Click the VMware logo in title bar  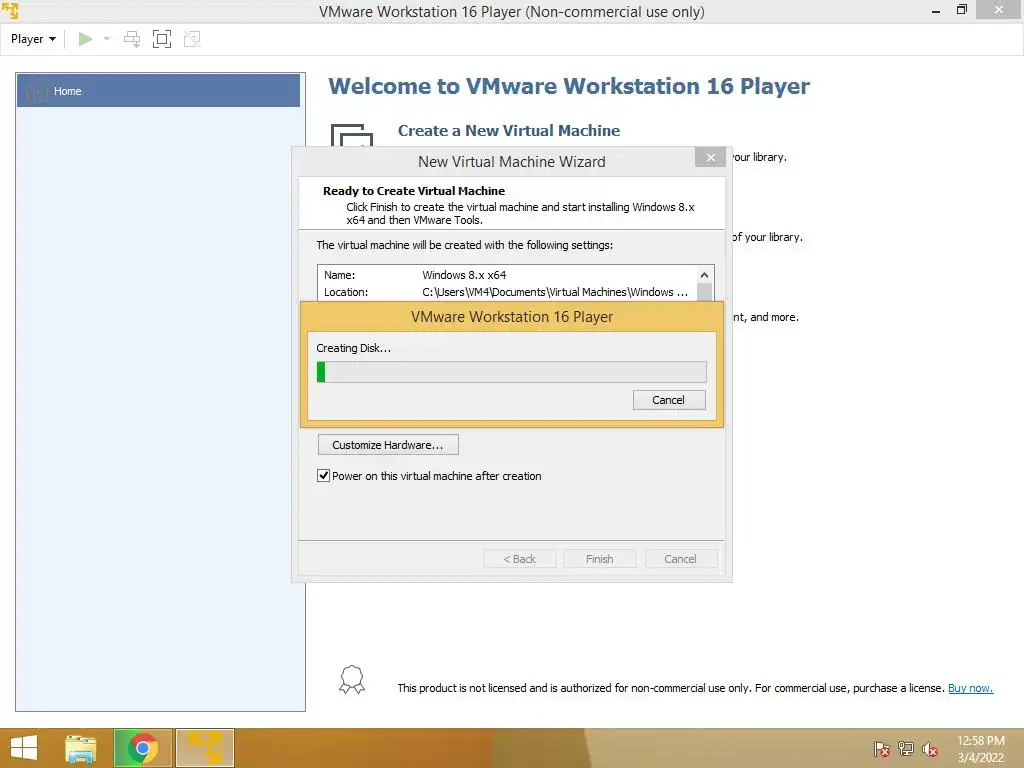point(10,10)
